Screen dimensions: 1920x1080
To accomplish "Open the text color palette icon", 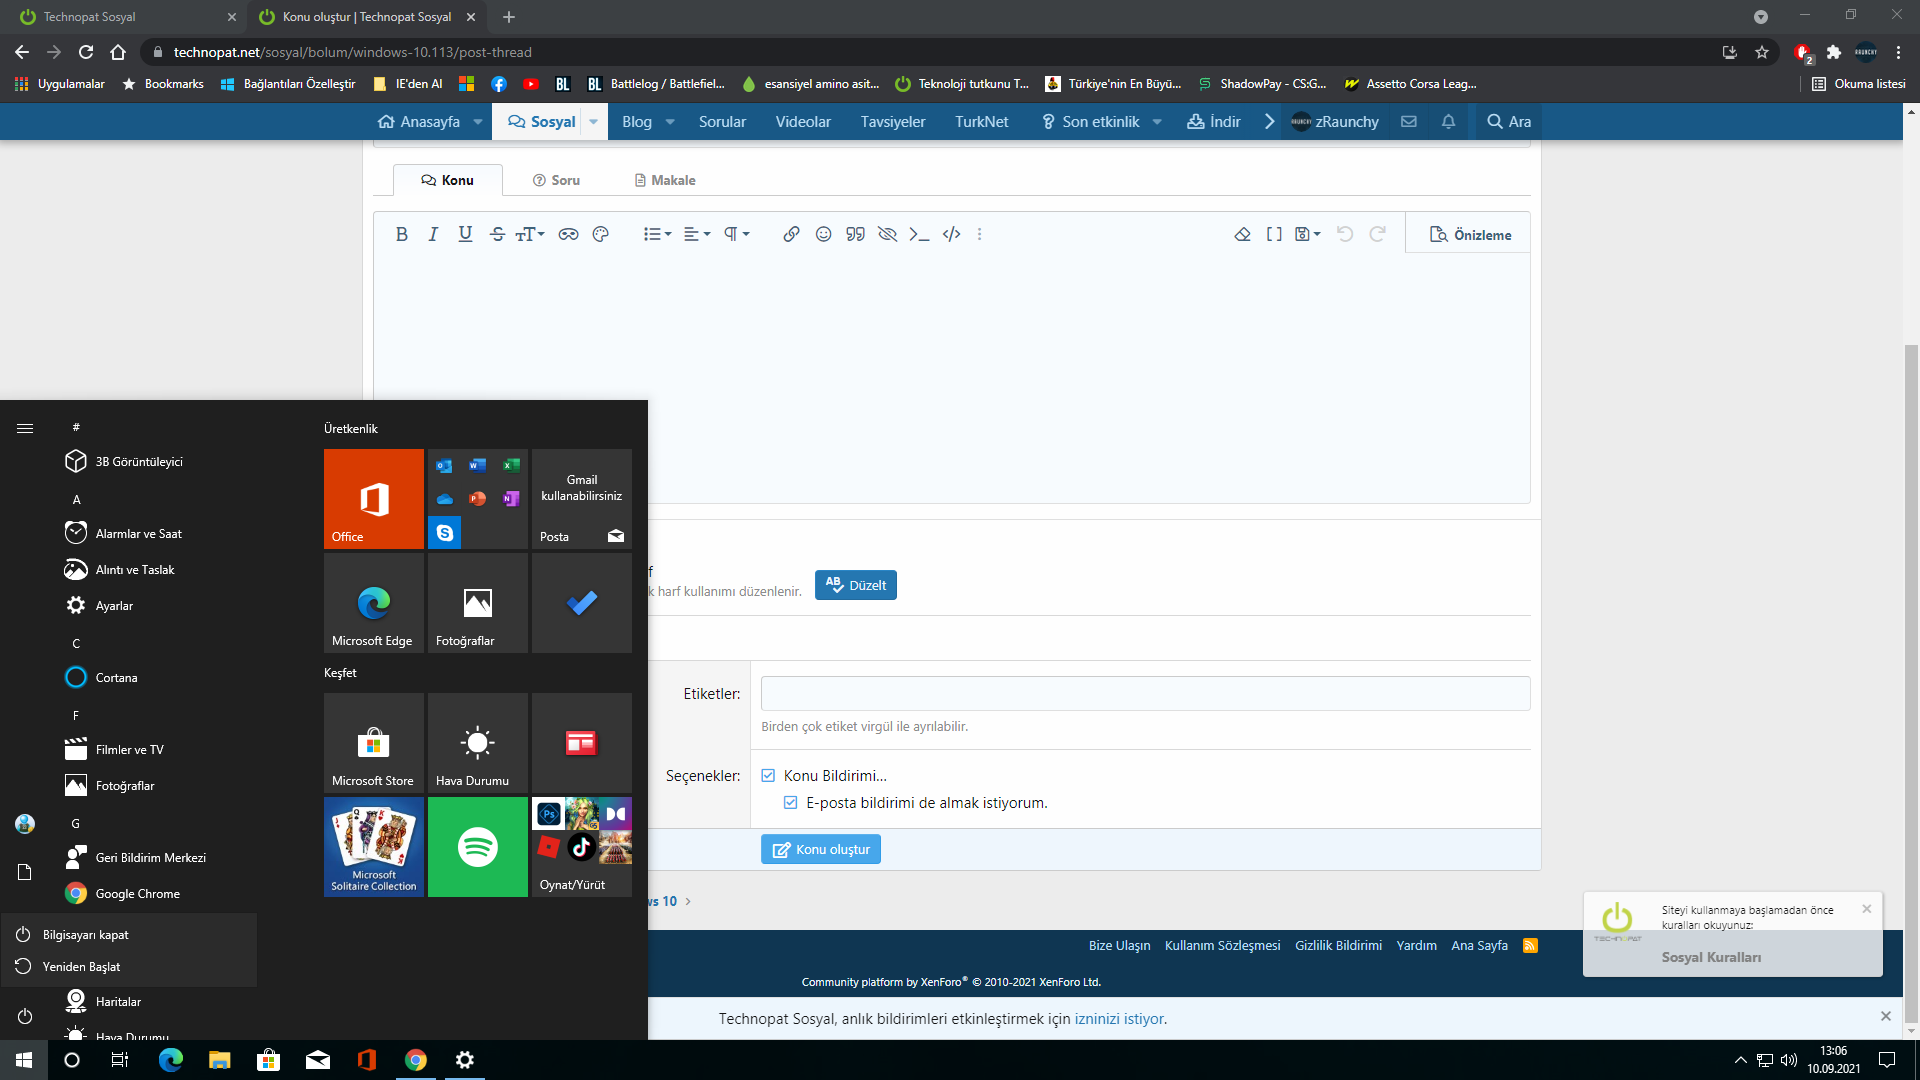I will click(x=600, y=234).
